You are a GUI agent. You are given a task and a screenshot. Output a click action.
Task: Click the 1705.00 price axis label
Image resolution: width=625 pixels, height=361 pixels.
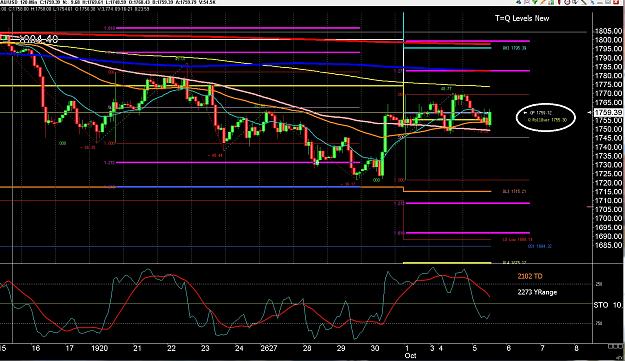click(608, 210)
